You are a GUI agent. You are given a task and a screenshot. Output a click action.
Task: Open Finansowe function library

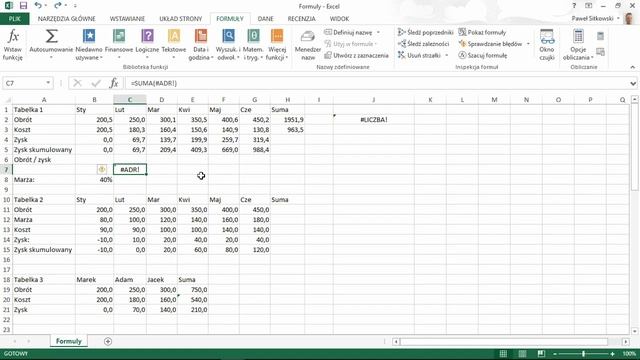click(119, 45)
